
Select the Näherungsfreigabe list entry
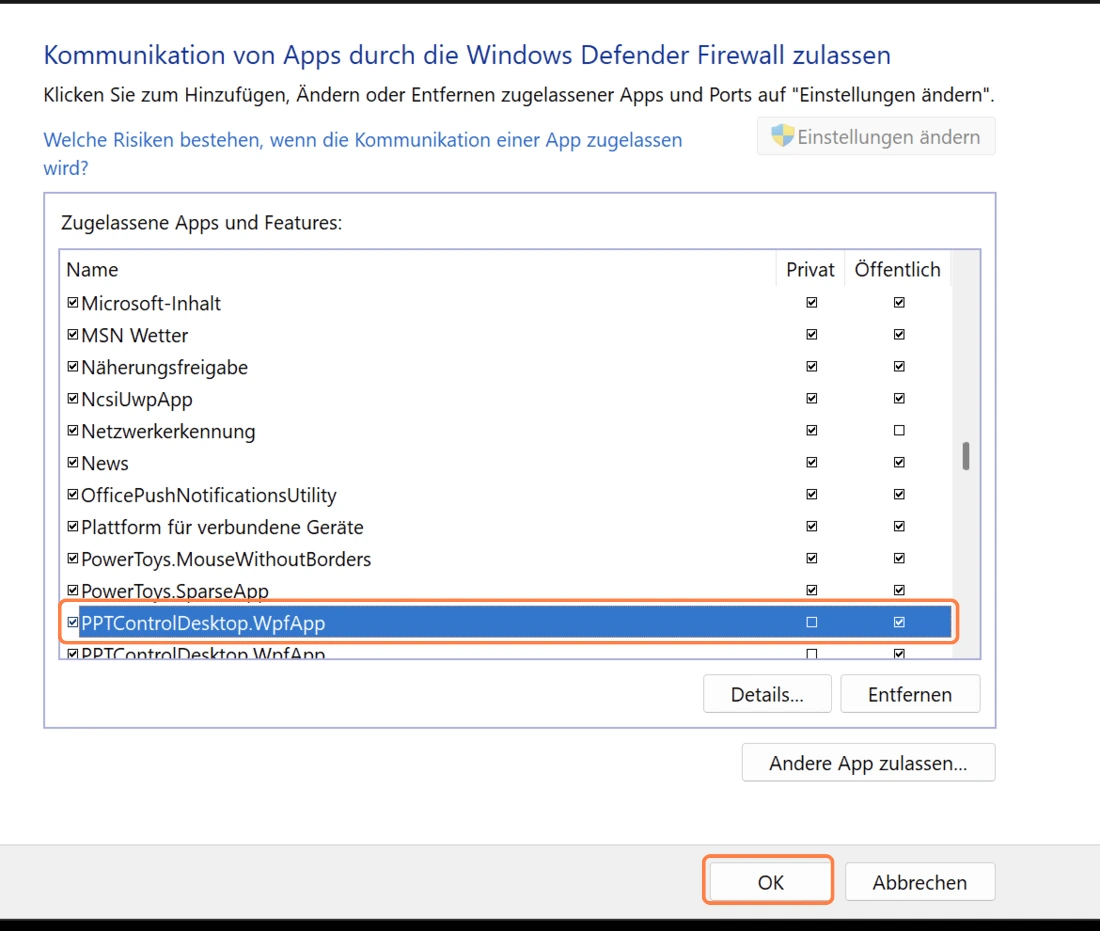(165, 368)
